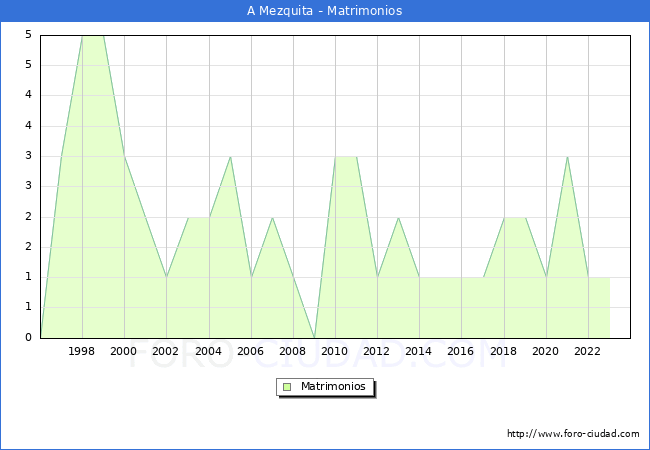Click the 2020 x-axis year label

click(546, 351)
